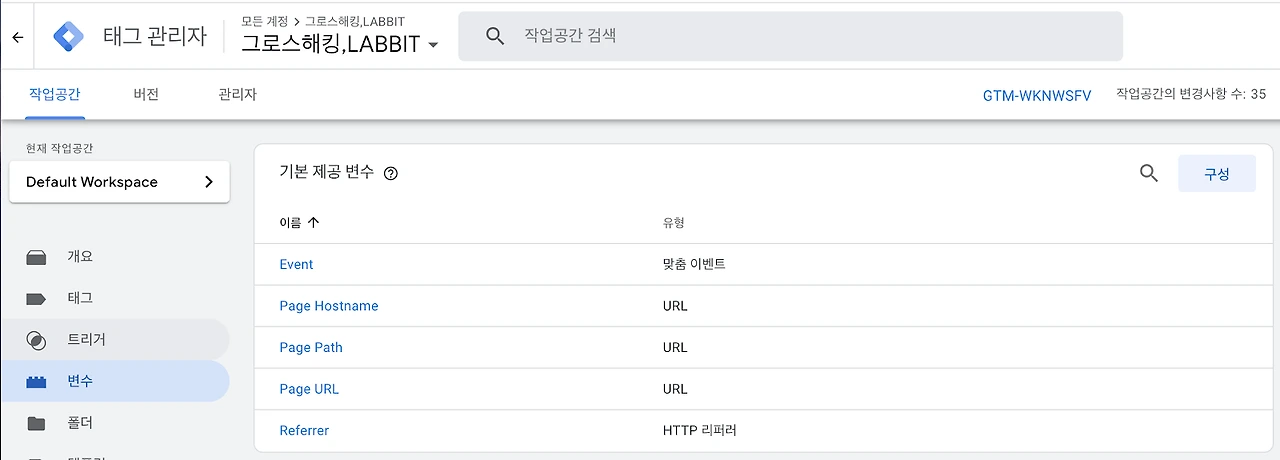Switch to the 관리자 tab
The height and width of the screenshot is (460, 1280).
point(237,94)
